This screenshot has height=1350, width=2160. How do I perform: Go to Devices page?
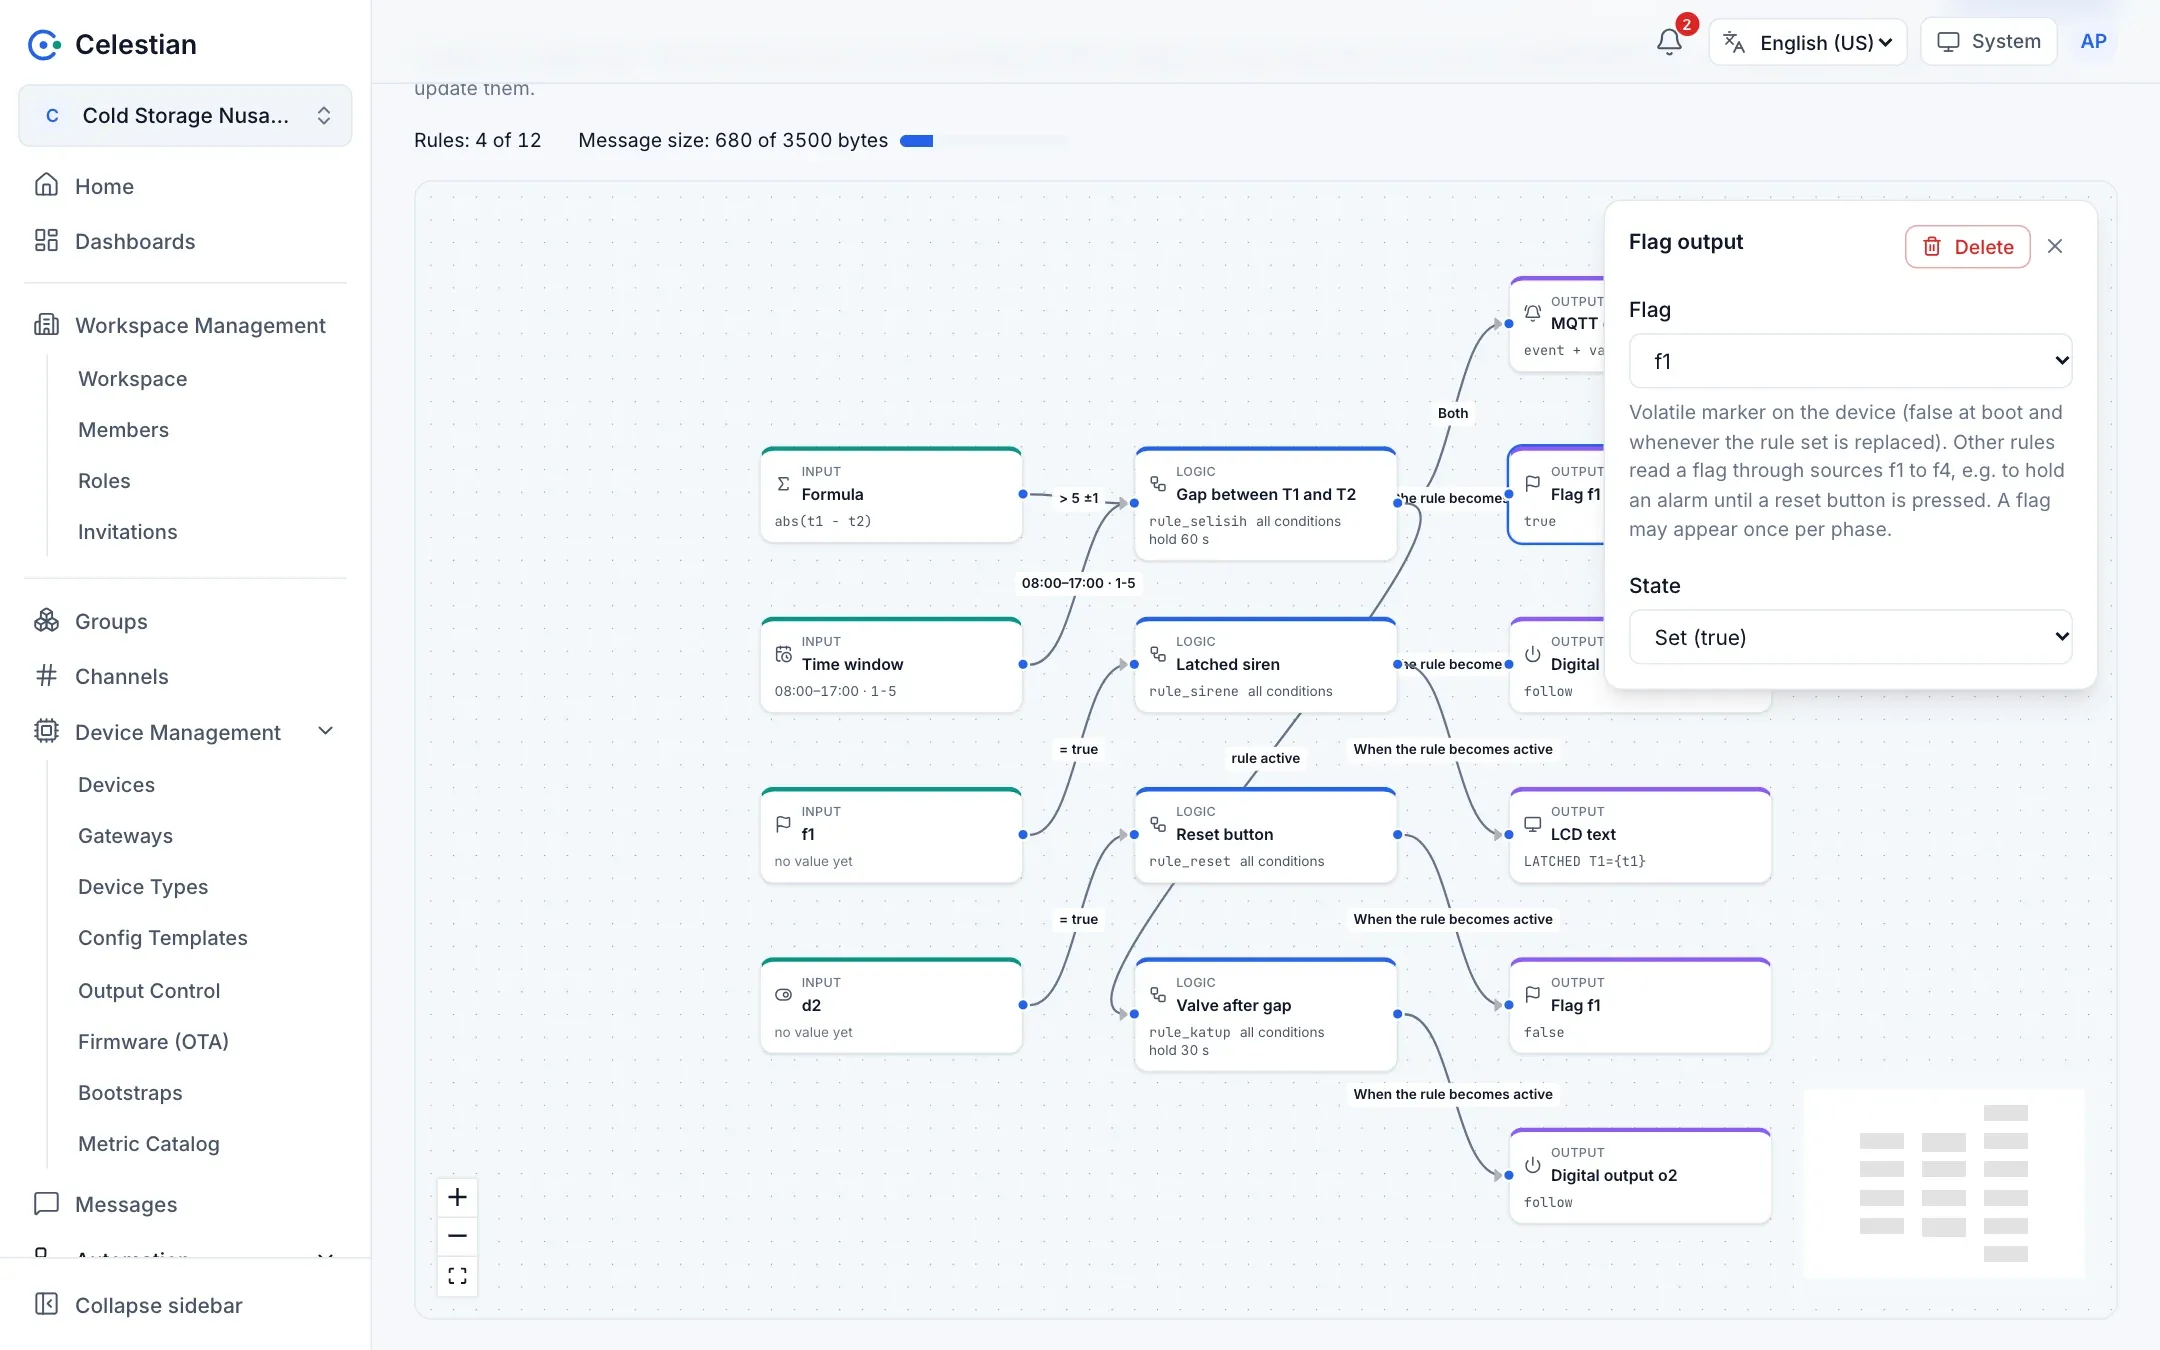116,785
